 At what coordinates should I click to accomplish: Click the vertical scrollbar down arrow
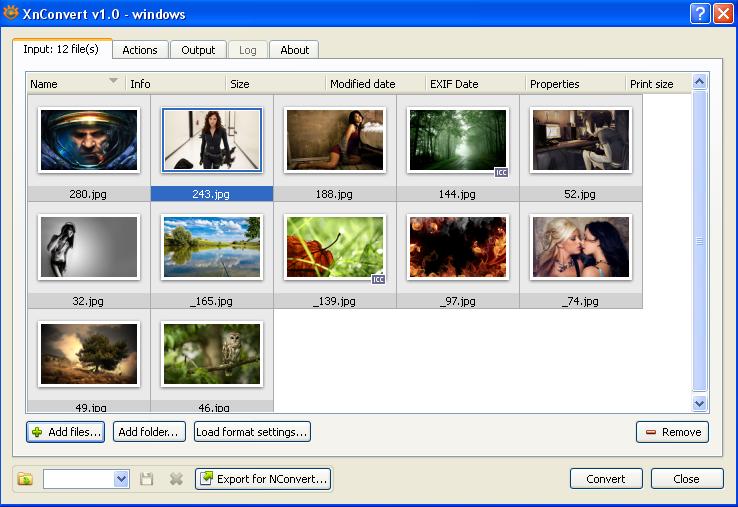click(x=699, y=403)
